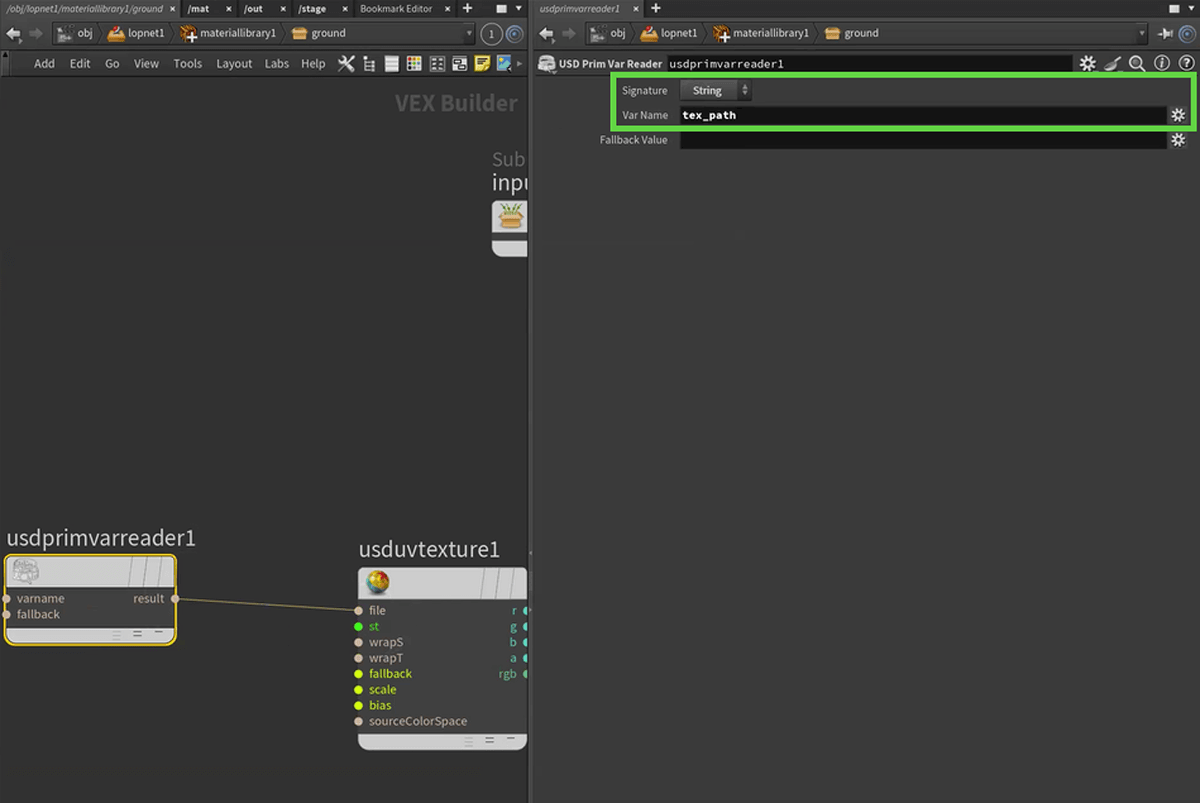Toggle the circled 1 pin in network pane
Image resolution: width=1200 pixels, height=803 pixels.
coord(491,33)
